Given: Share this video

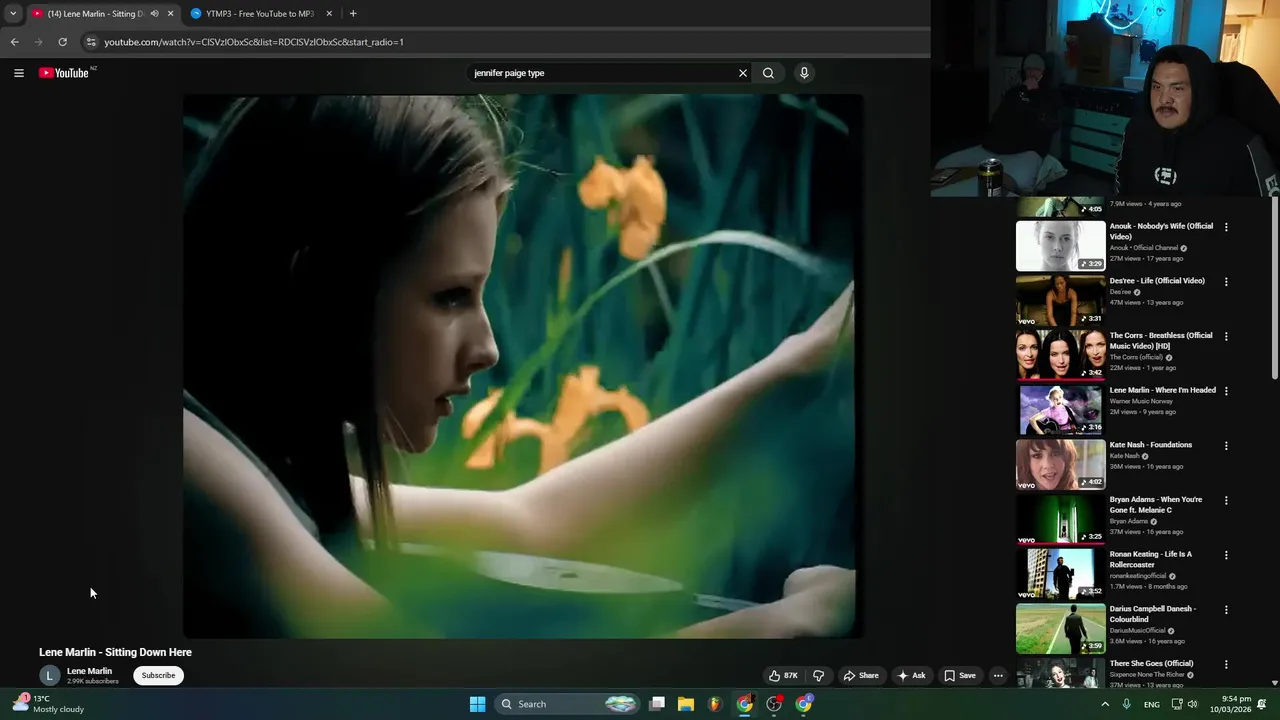Looking at the screenshot, I should 861,676.
